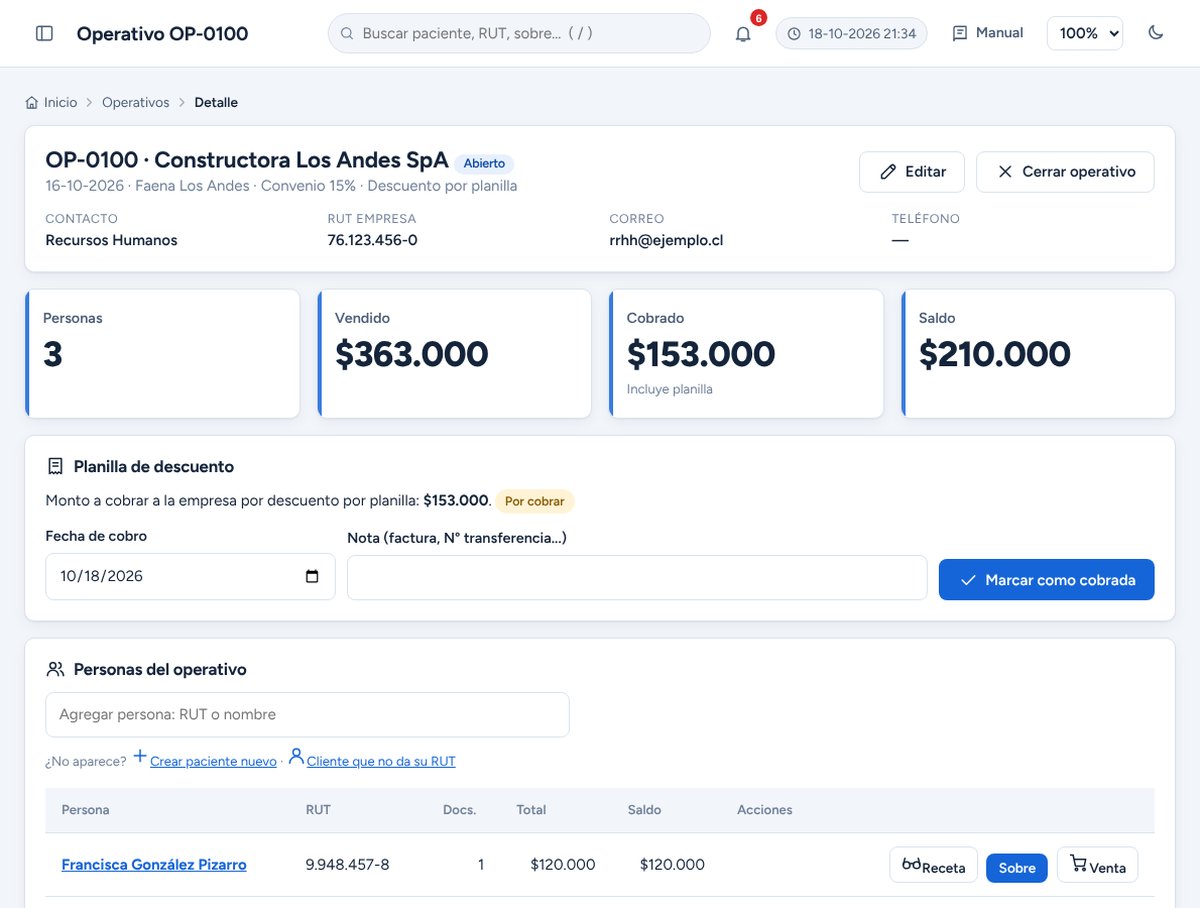Open the notifications bell
Screen dimensions: 1200x908
(743, 33)
